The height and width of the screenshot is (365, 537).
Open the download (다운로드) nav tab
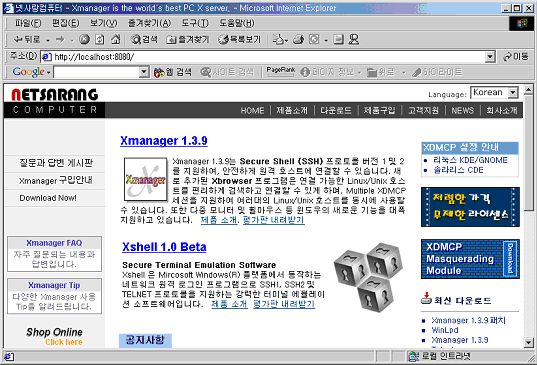(x=336, y=111)
